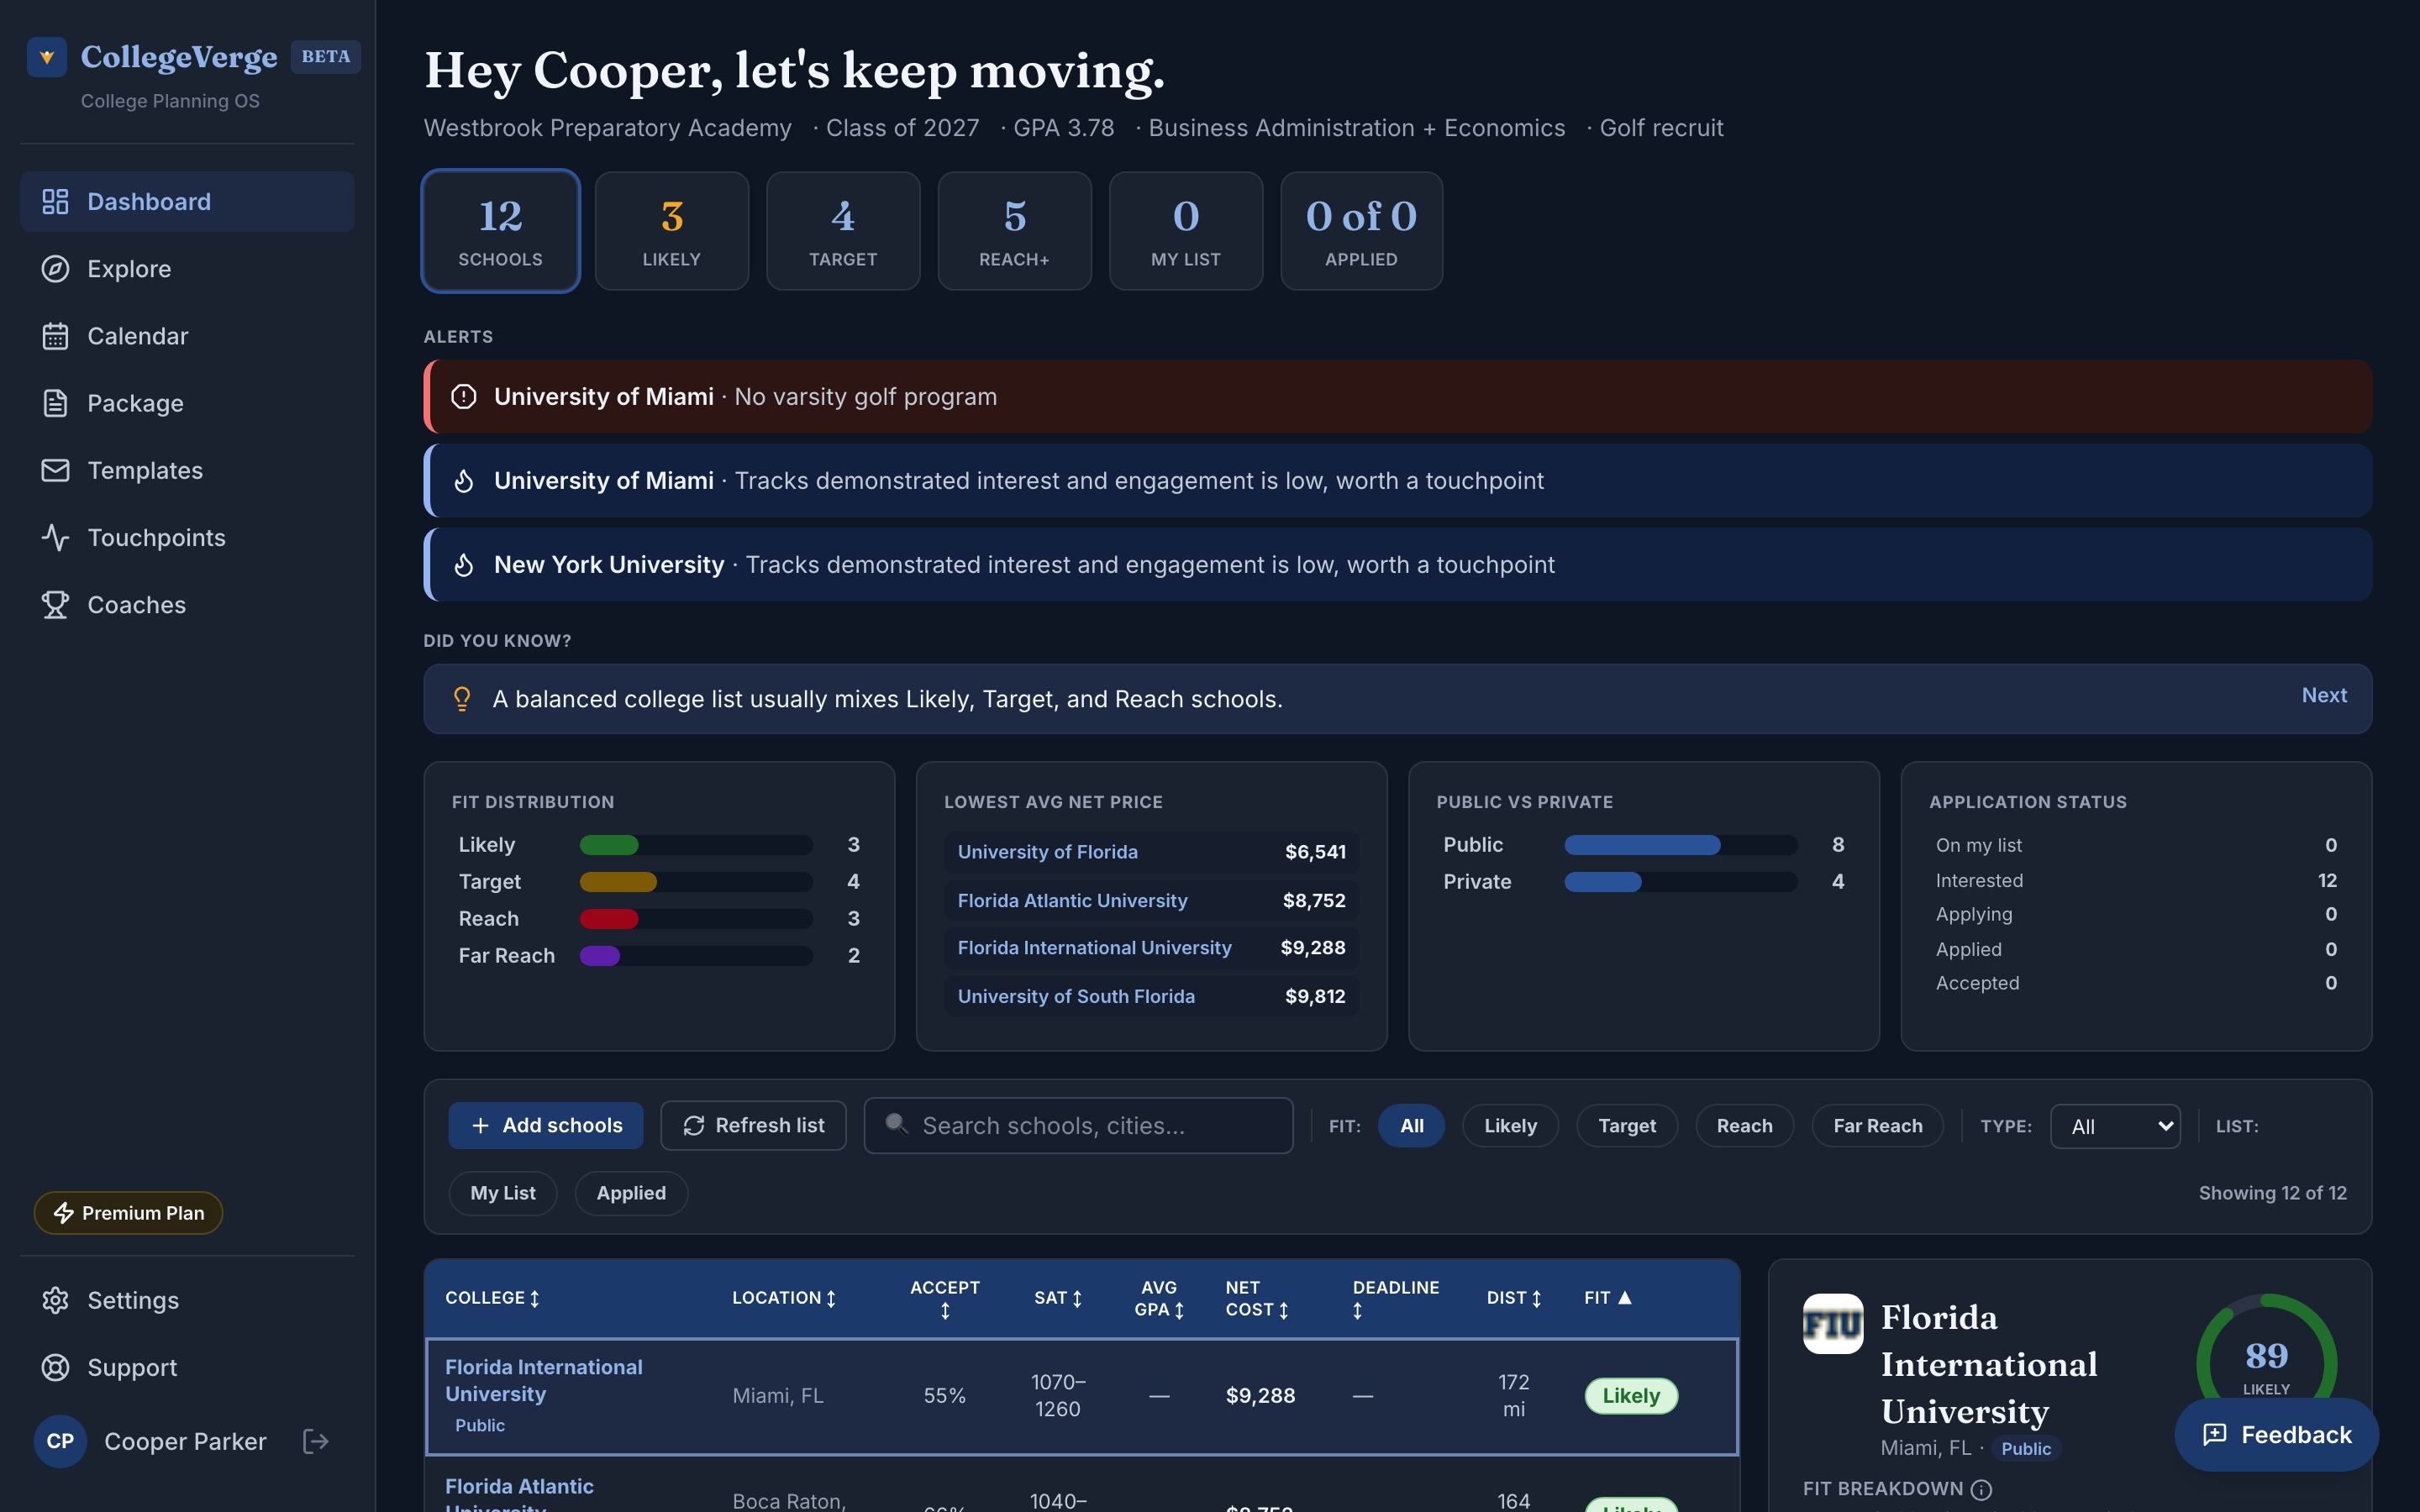Open Florida International University table row link

click(544, 1380)
